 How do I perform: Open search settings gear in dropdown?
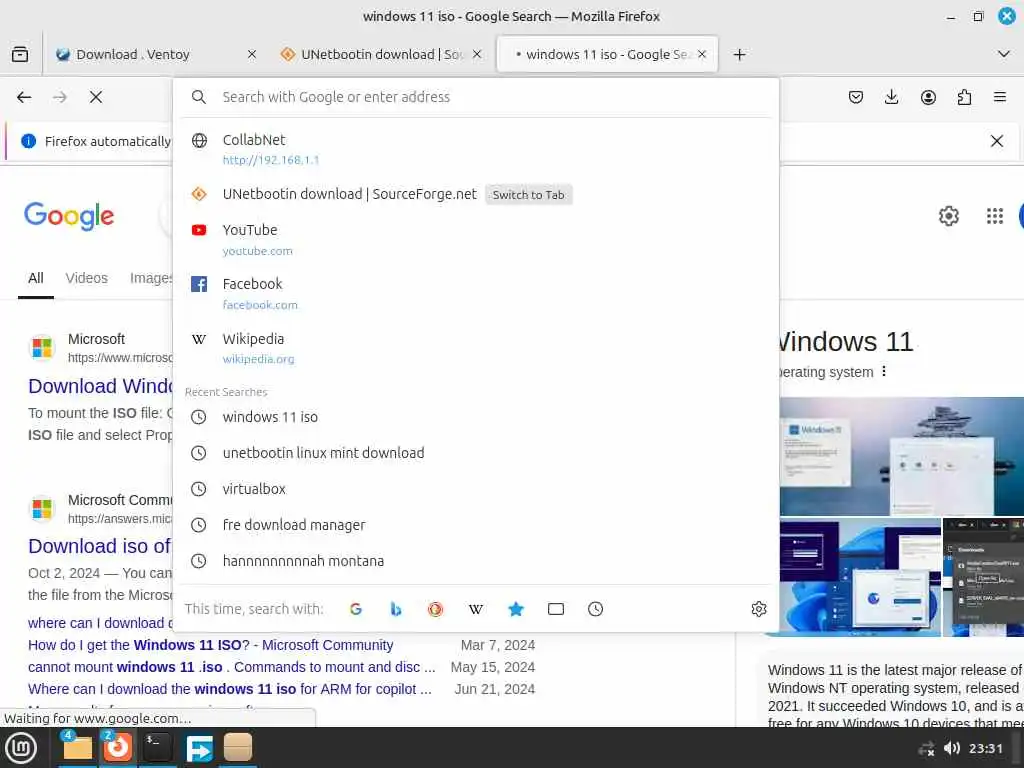click(x=759, y=609)
